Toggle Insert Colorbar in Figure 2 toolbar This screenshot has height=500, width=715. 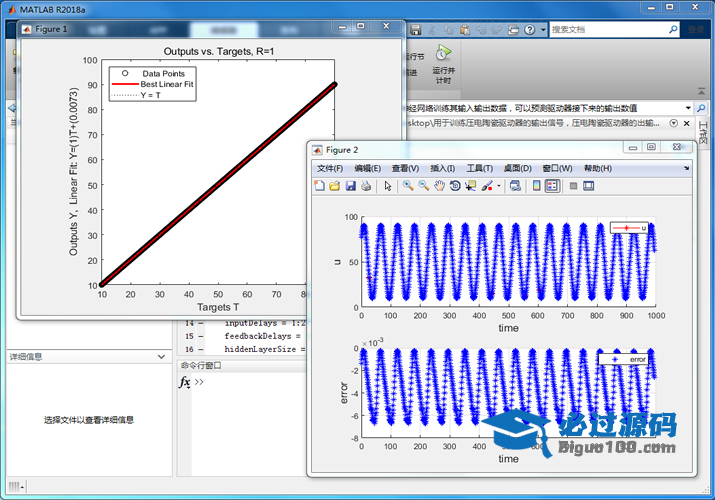click(x=537, y=186)
